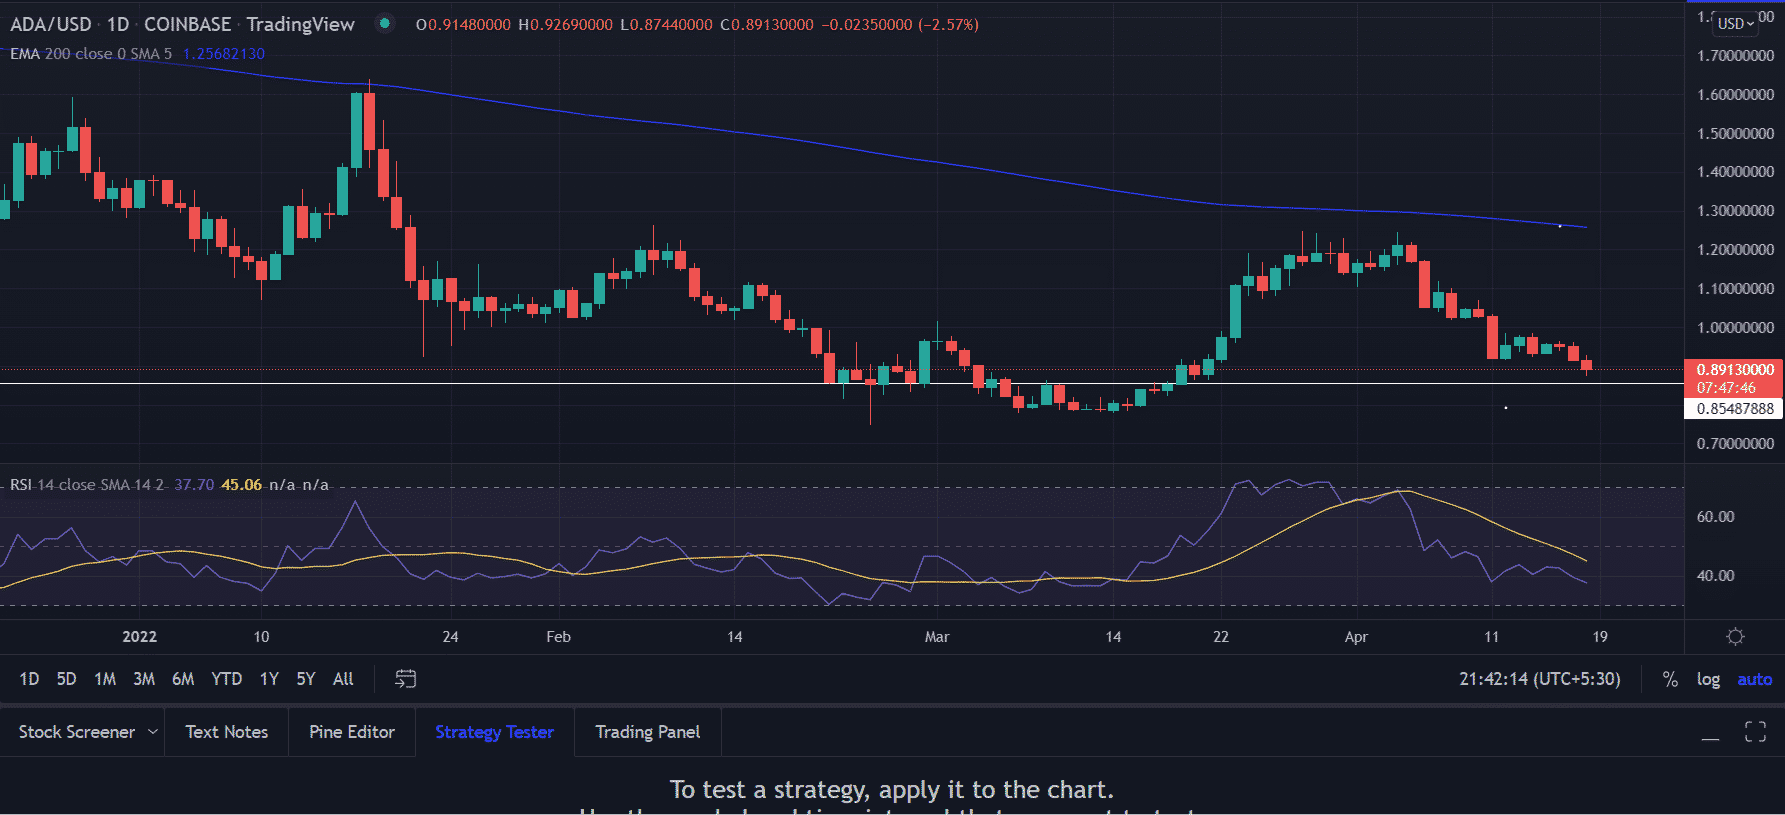Set the chart range to YTD
1785x815 pixels.
[226, 679]
